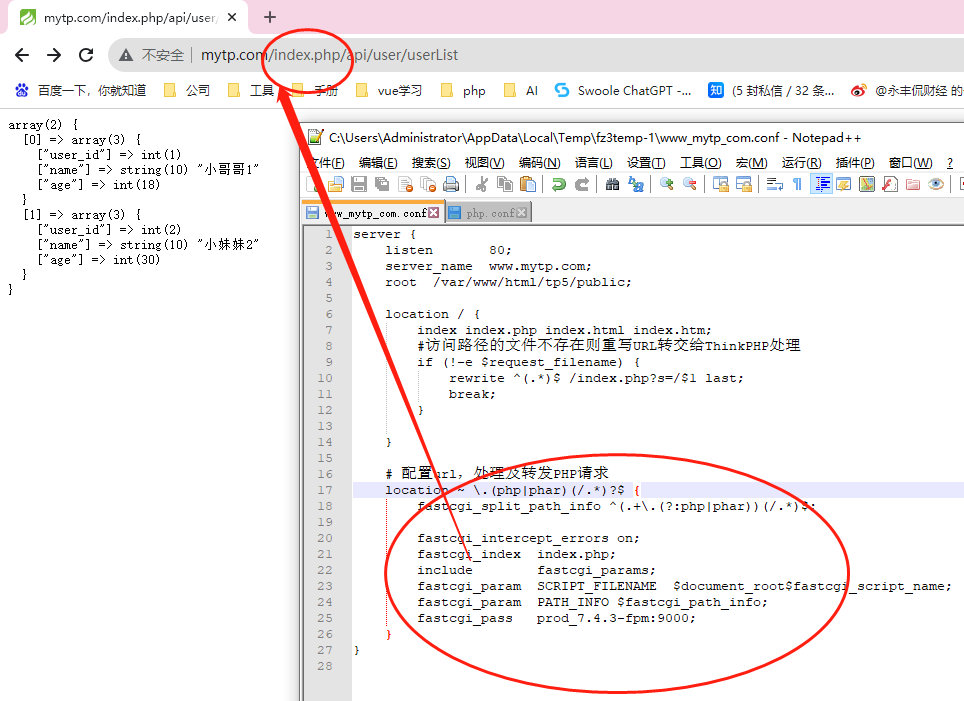Click the Close document toolbar icon
This screenshot has height=701, width=964.
point(405,184)
